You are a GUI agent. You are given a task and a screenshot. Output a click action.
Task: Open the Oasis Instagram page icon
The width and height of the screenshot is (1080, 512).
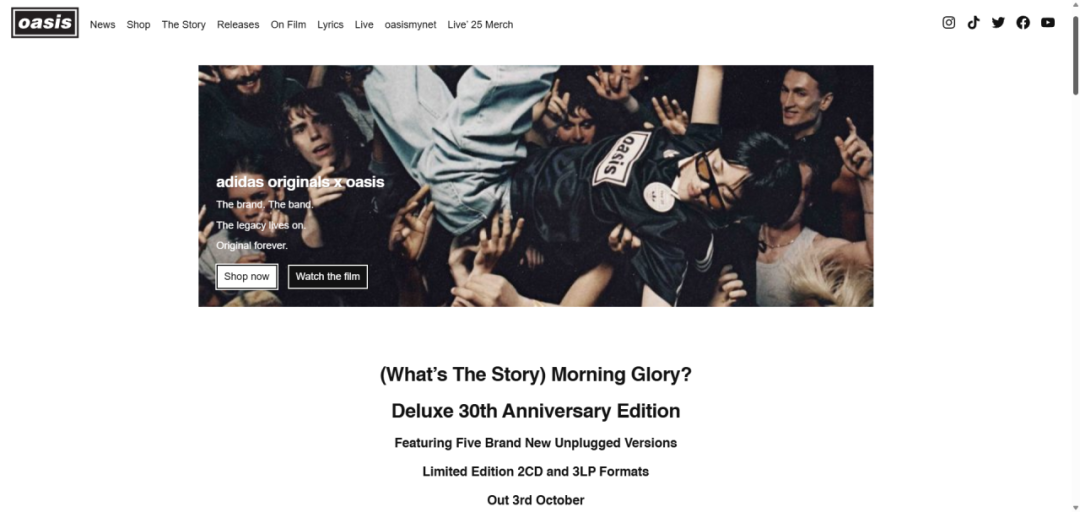pos(948,23)
